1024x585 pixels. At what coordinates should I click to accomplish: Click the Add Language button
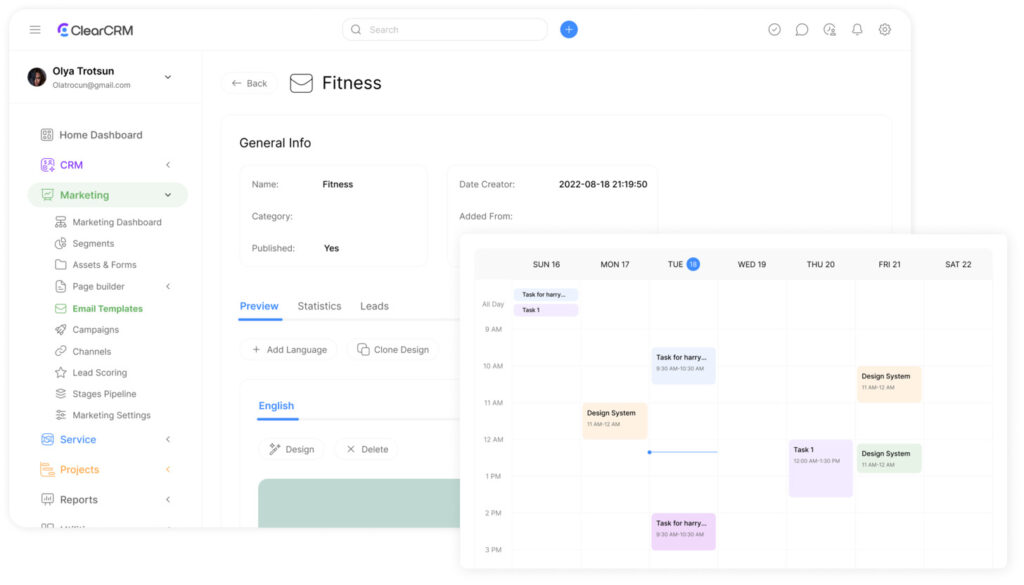tap(288, 350)
